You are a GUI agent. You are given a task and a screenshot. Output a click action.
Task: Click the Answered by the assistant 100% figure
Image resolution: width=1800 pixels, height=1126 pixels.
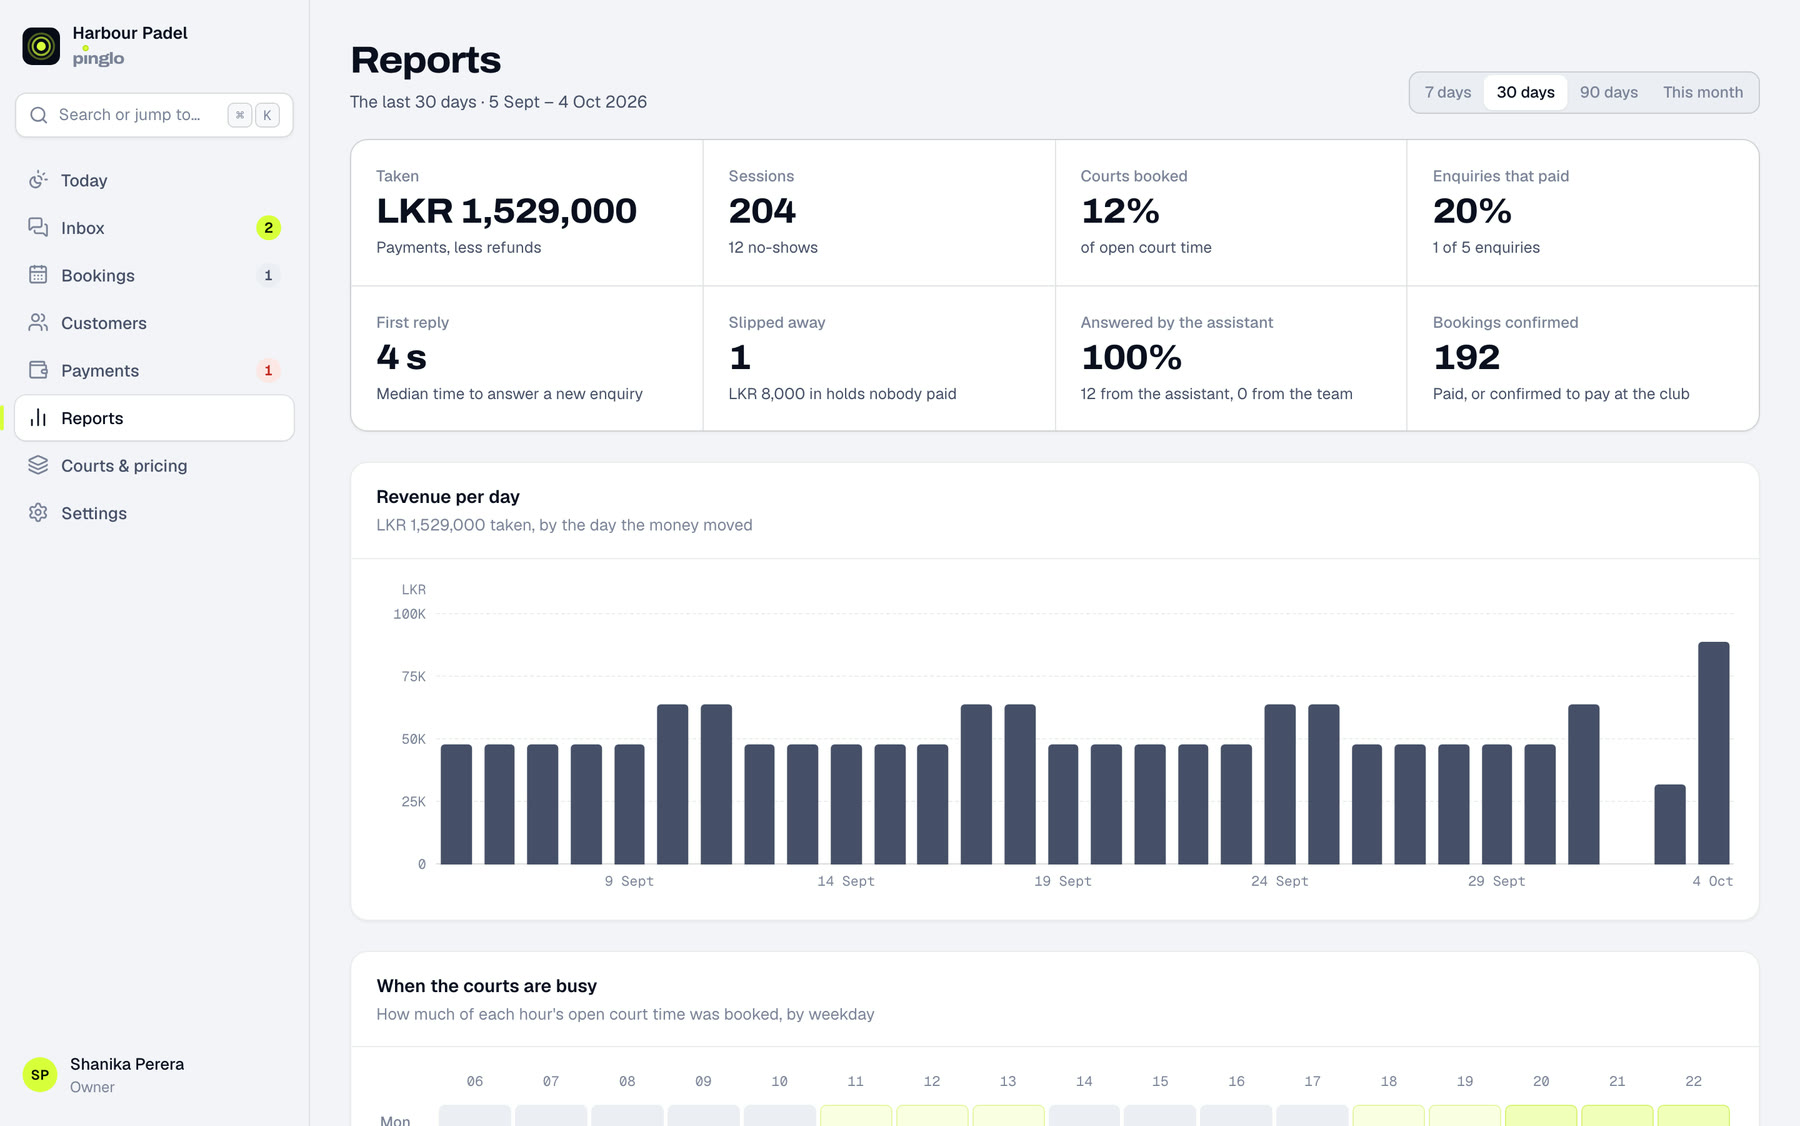pyautogui.click(x=1131, y=357)
